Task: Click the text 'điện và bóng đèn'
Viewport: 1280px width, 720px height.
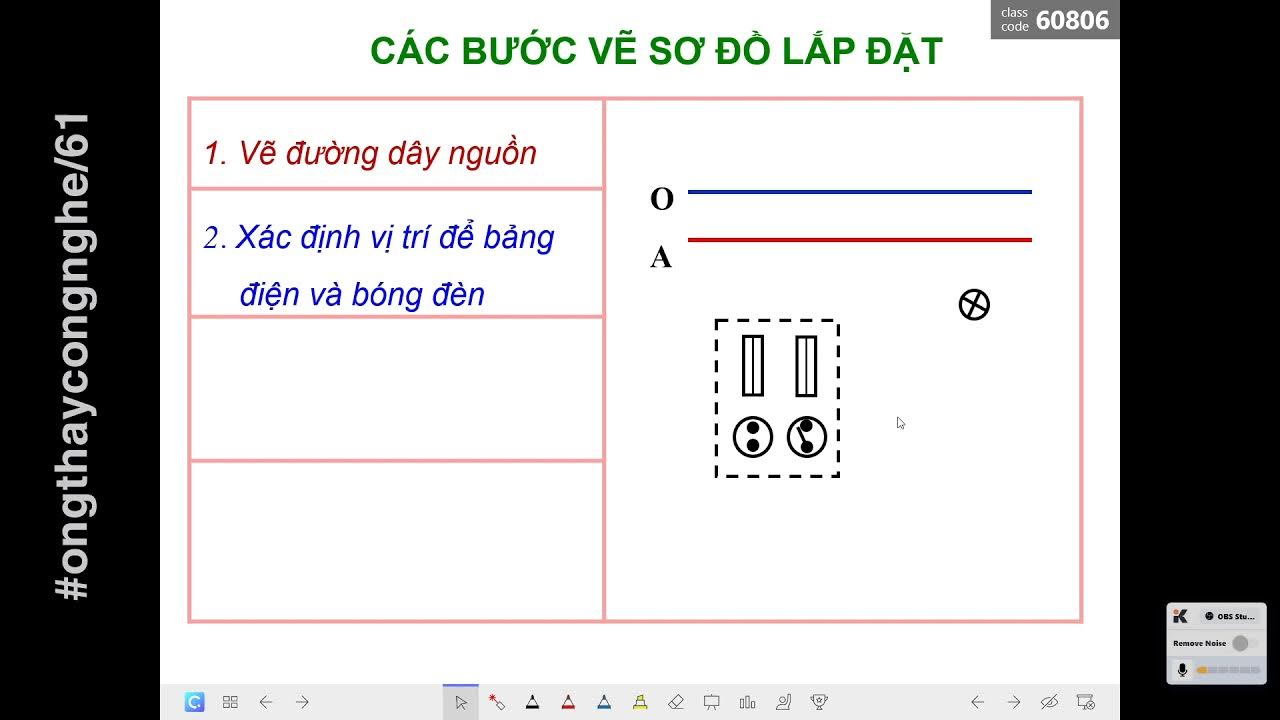Action: tap(362, 294)
